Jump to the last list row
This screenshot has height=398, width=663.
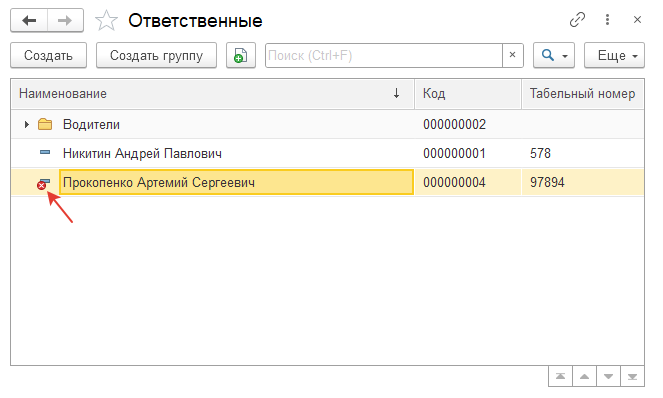633,376
